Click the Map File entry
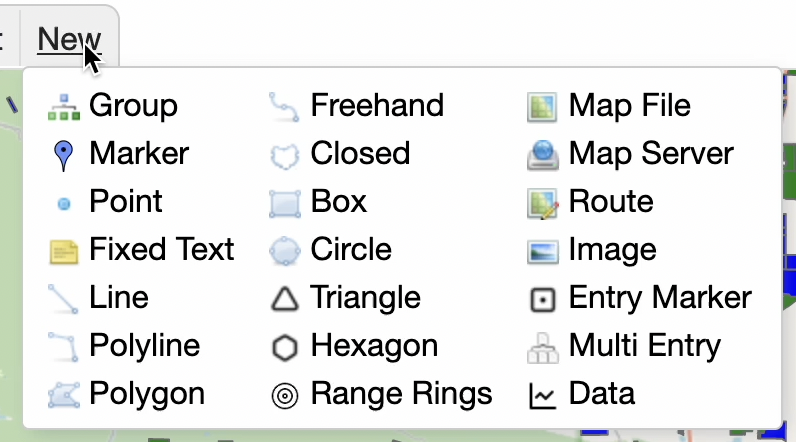Viewport: 796px width, 442px height. point(629,105)
